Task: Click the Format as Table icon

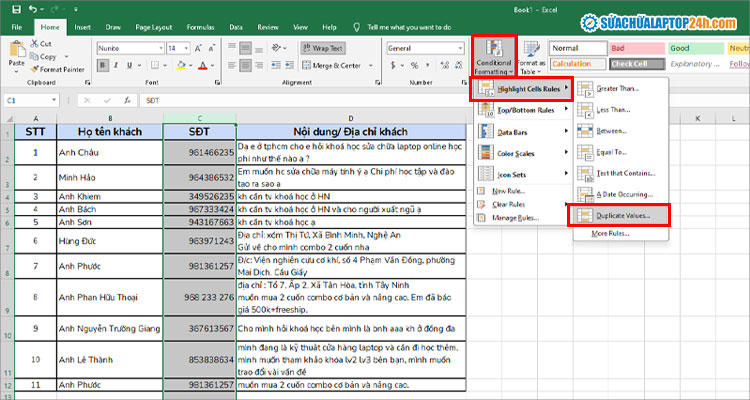Action: point(531,55)
